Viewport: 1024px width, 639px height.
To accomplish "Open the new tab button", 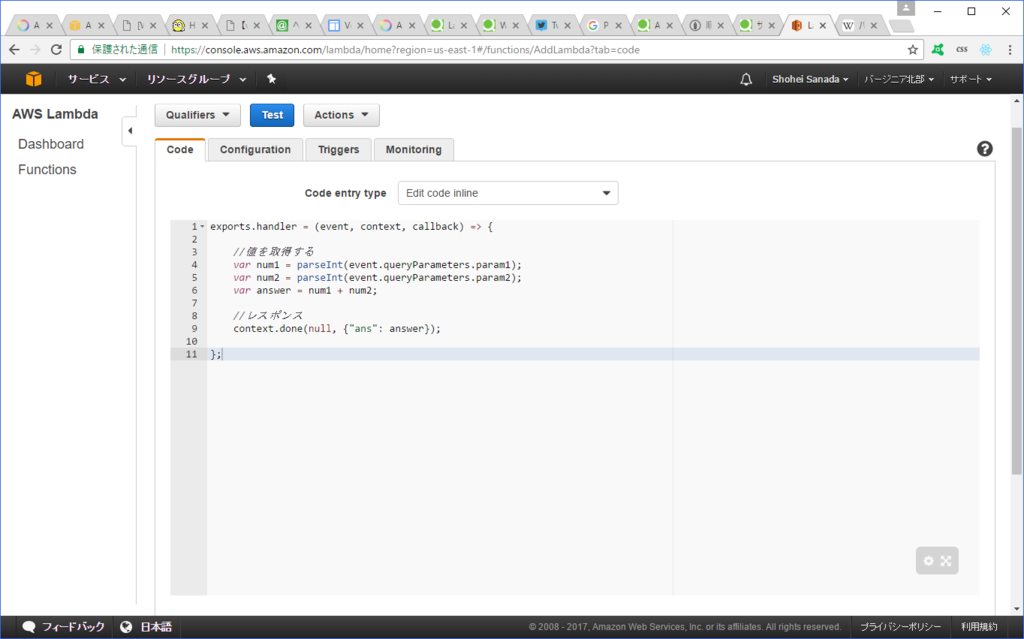I will 902,26.
